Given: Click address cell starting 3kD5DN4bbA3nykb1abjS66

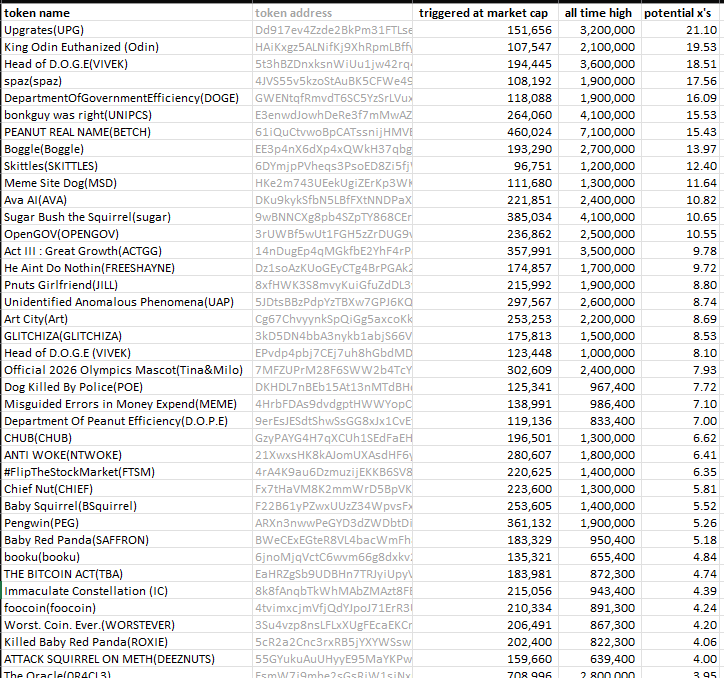Looking at the screenshot, I should tap(332, 336).
